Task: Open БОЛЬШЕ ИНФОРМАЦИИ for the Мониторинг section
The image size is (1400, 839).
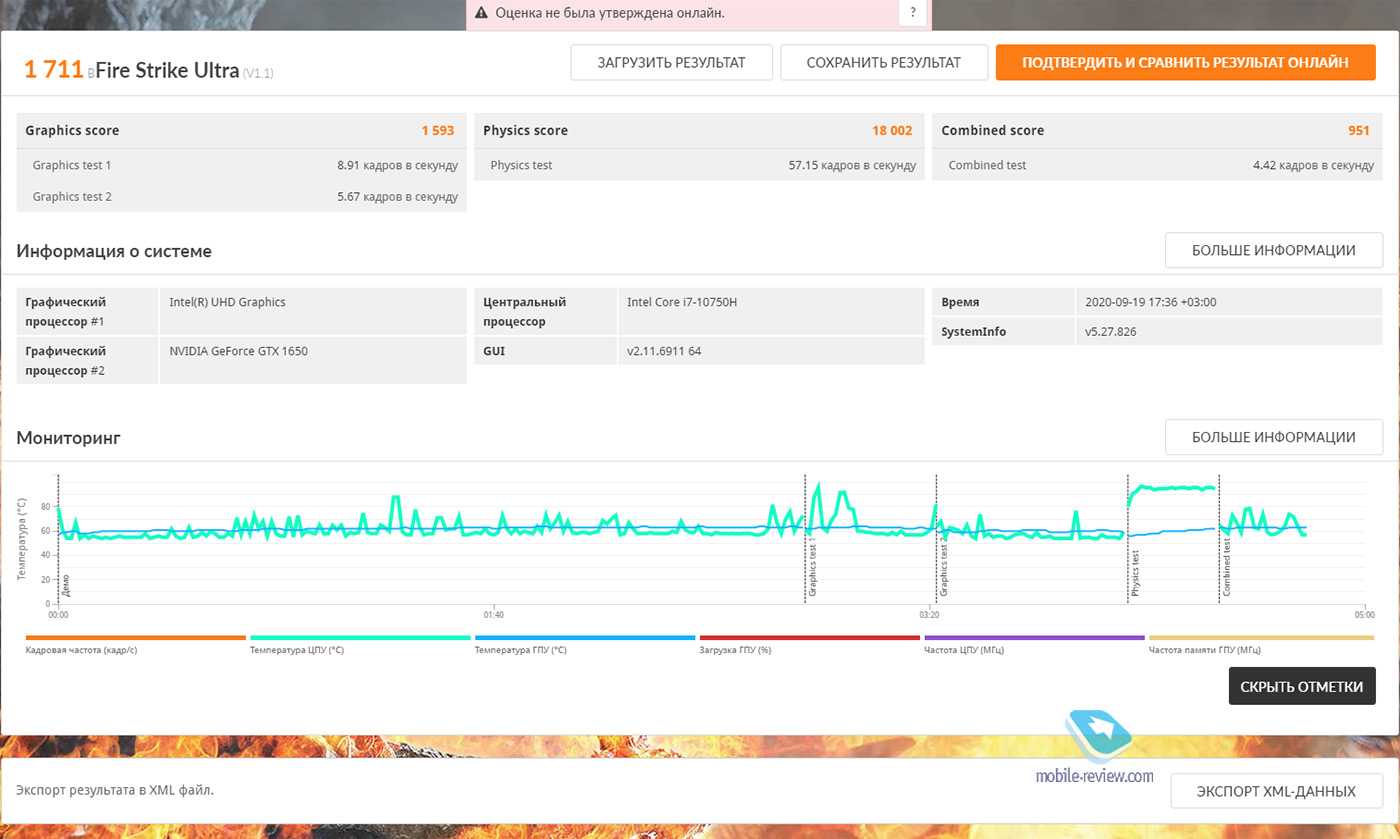Action: coord(1274,437)
